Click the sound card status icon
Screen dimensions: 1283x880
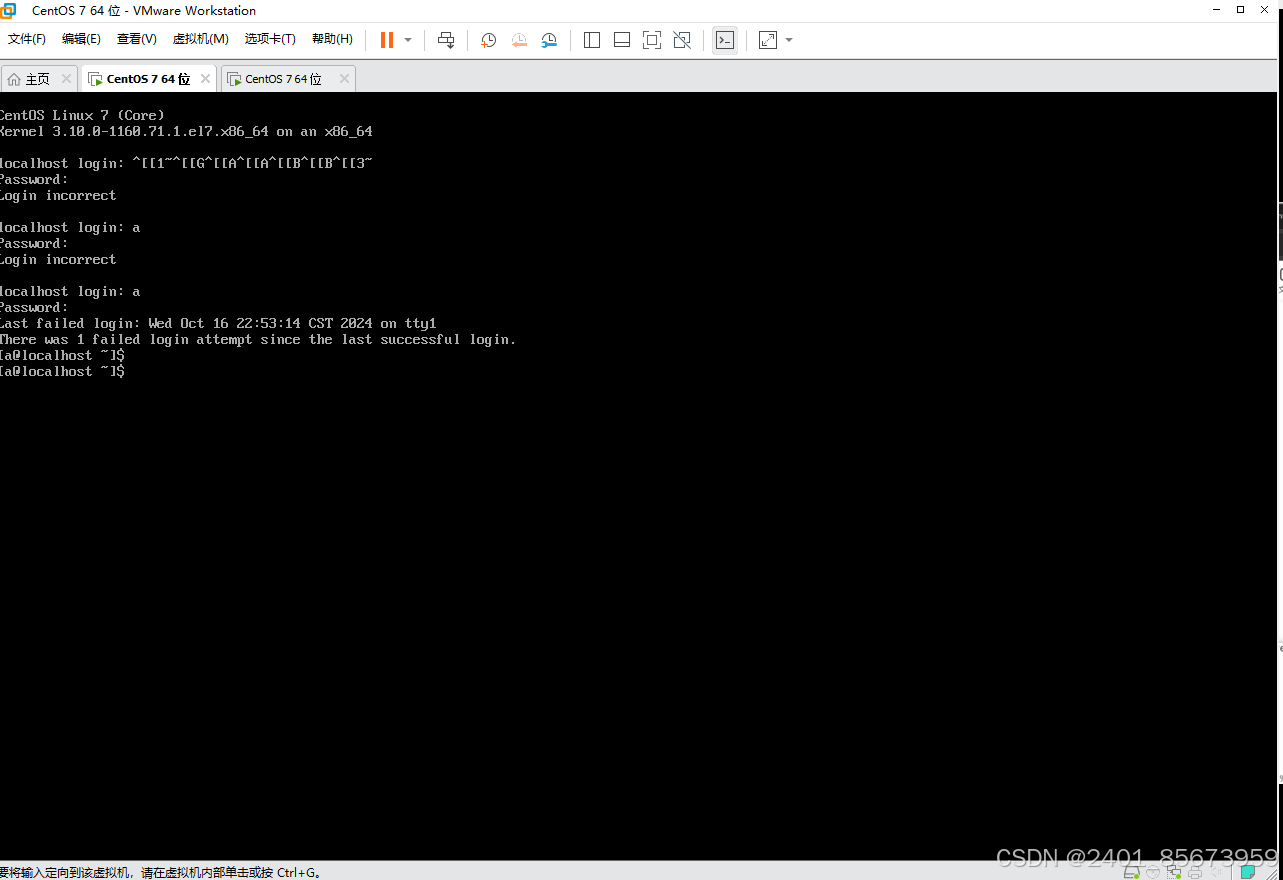[x=1216, y=872]
